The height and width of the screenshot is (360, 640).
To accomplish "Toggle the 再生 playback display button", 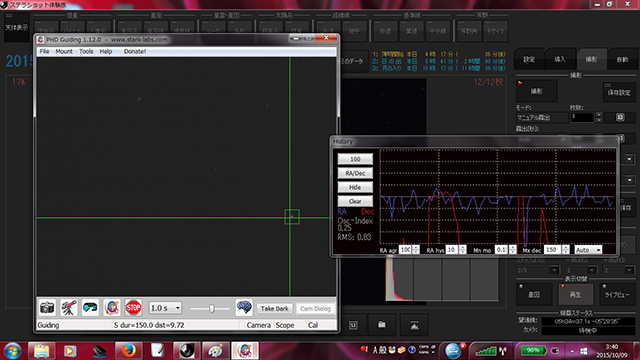I will pyautogui.click(x=576, y=294).
